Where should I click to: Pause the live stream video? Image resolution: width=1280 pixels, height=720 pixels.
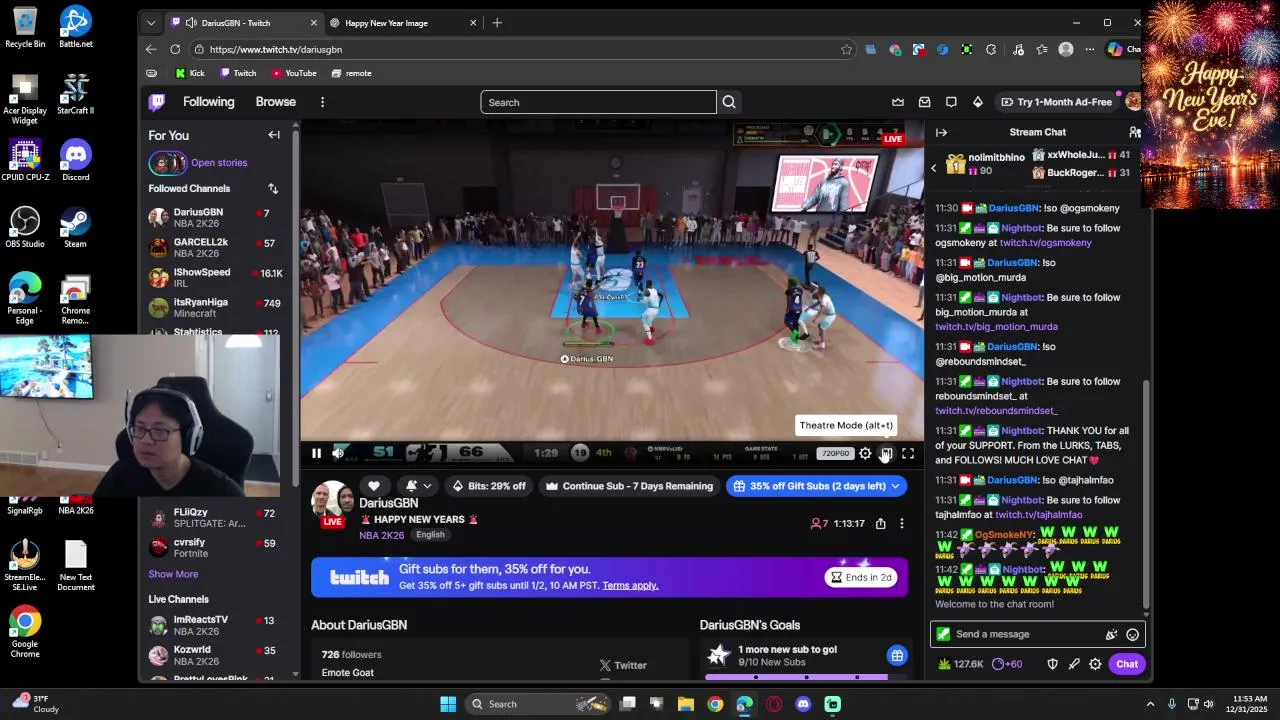[x=316, y=454]
